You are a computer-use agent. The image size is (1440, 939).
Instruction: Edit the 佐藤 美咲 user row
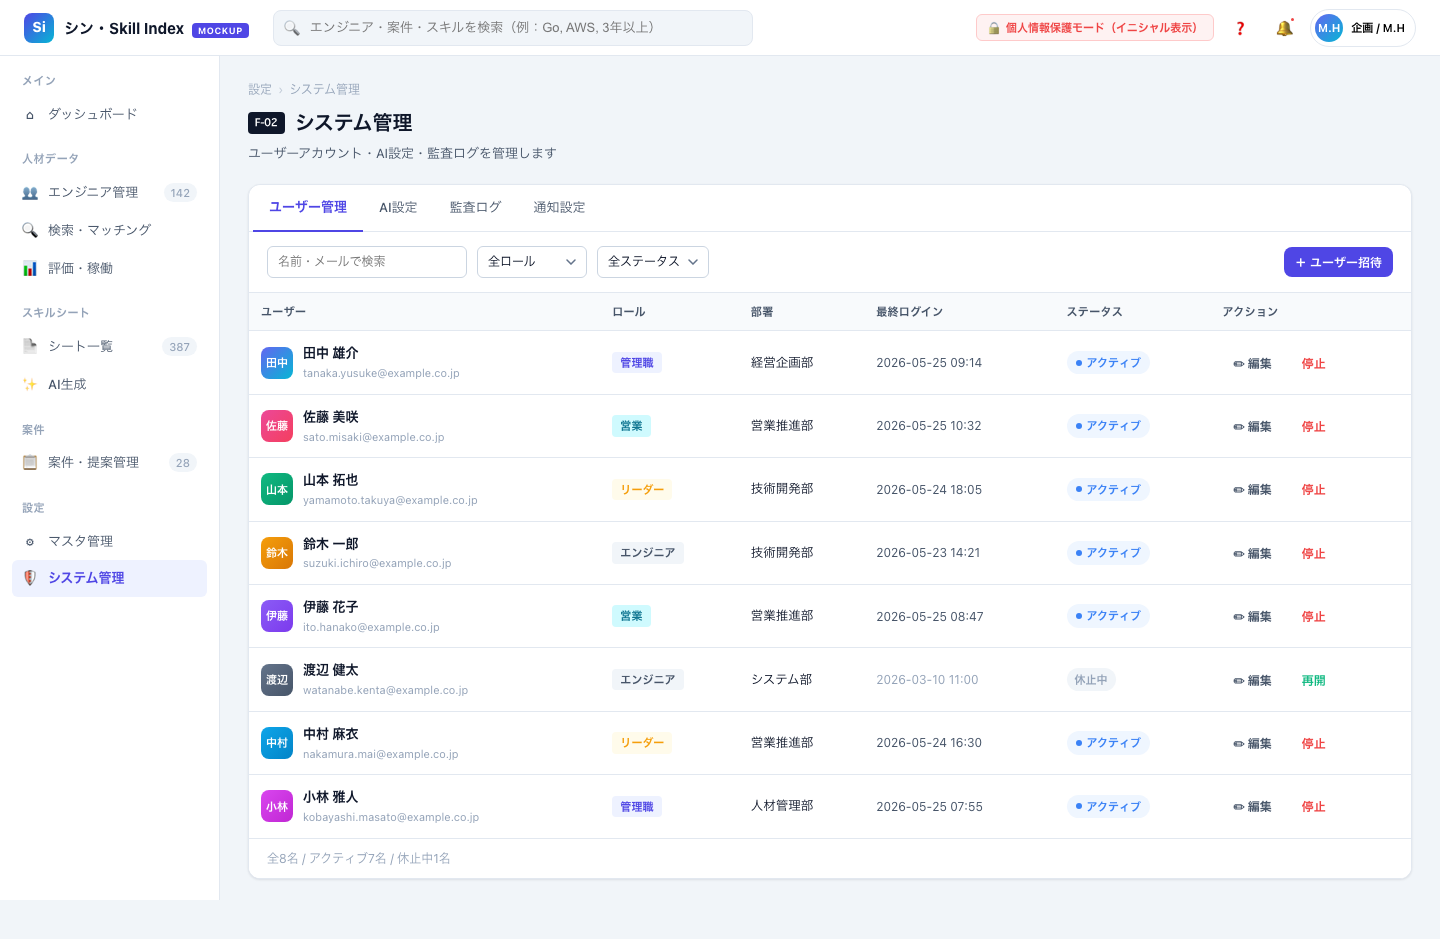(x=1253, y=427)
